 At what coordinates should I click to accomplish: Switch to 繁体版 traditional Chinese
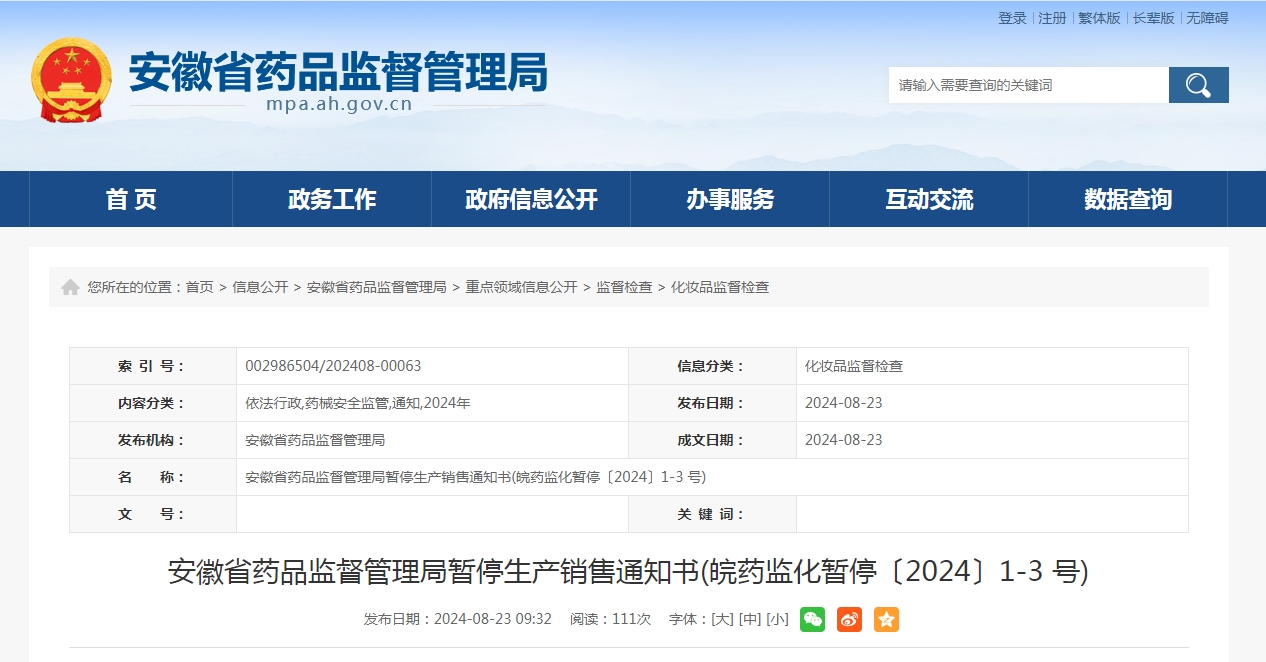[x=1099, y=18]
